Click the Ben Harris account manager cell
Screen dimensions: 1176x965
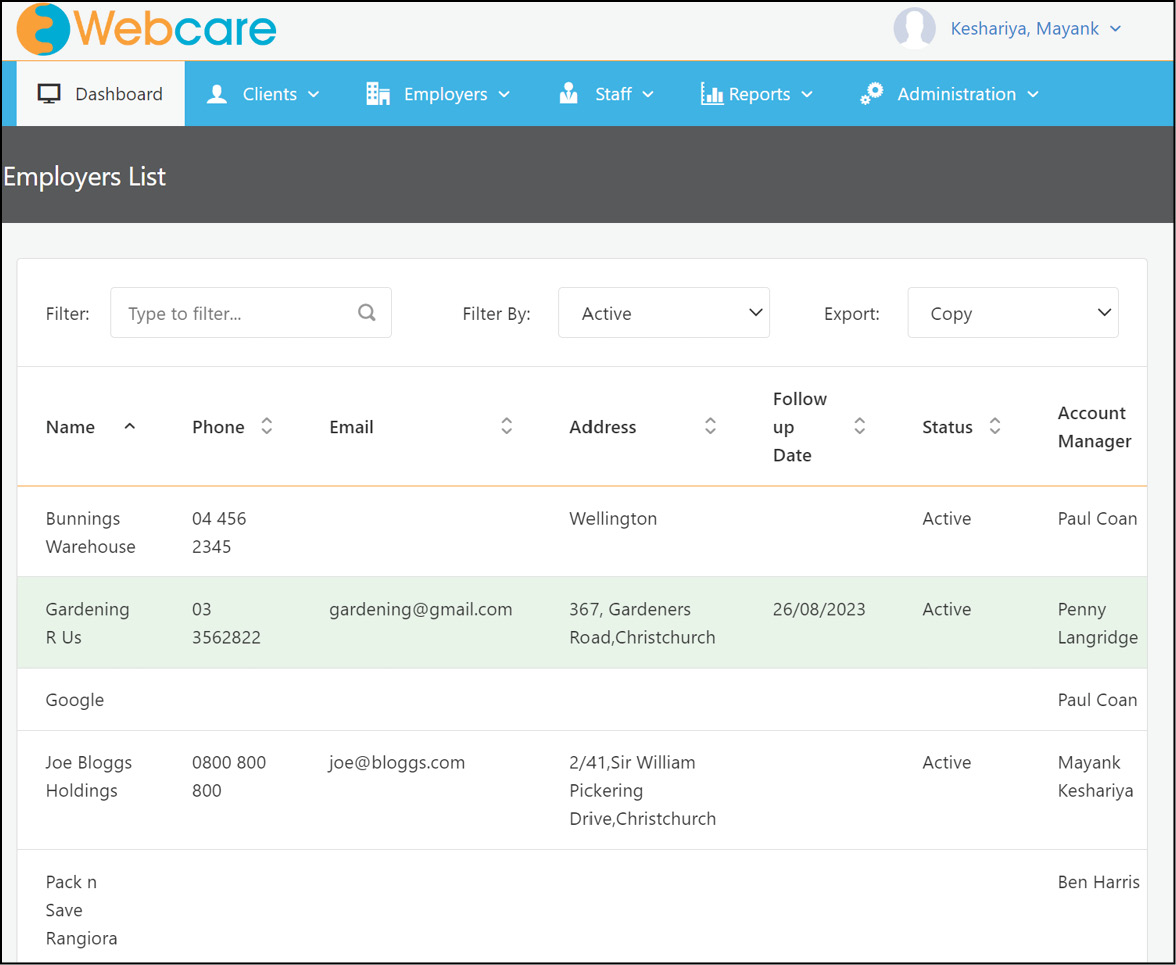pyautogui.click(x=1099, y=882)
